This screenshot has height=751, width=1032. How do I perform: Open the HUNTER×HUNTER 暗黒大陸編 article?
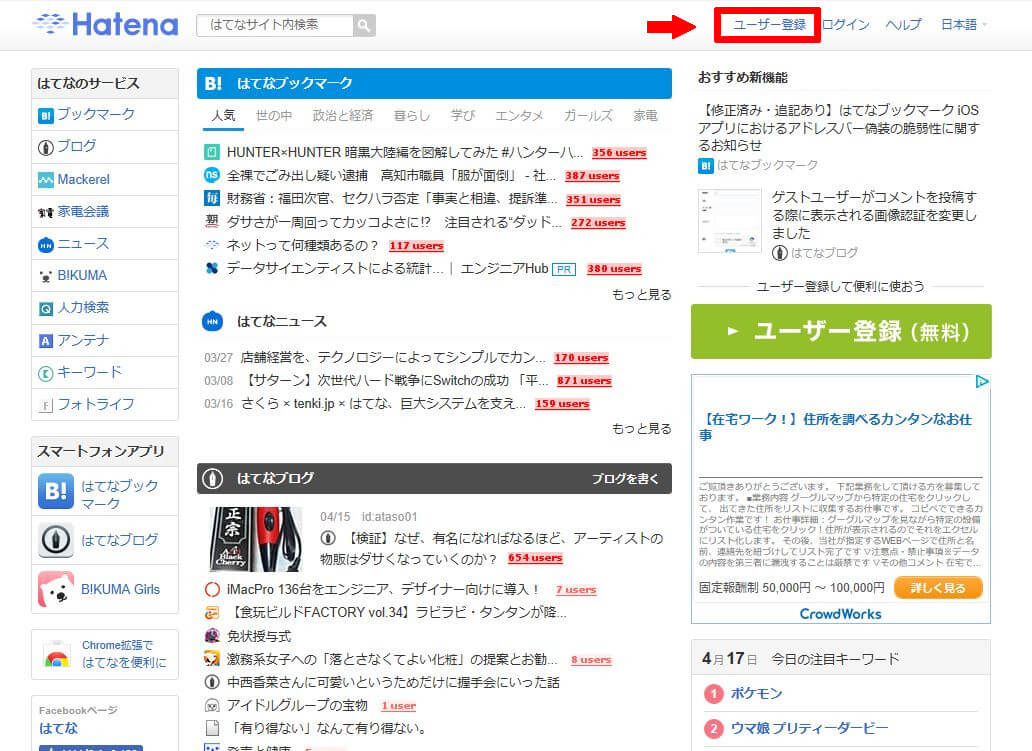coord(405,153)
